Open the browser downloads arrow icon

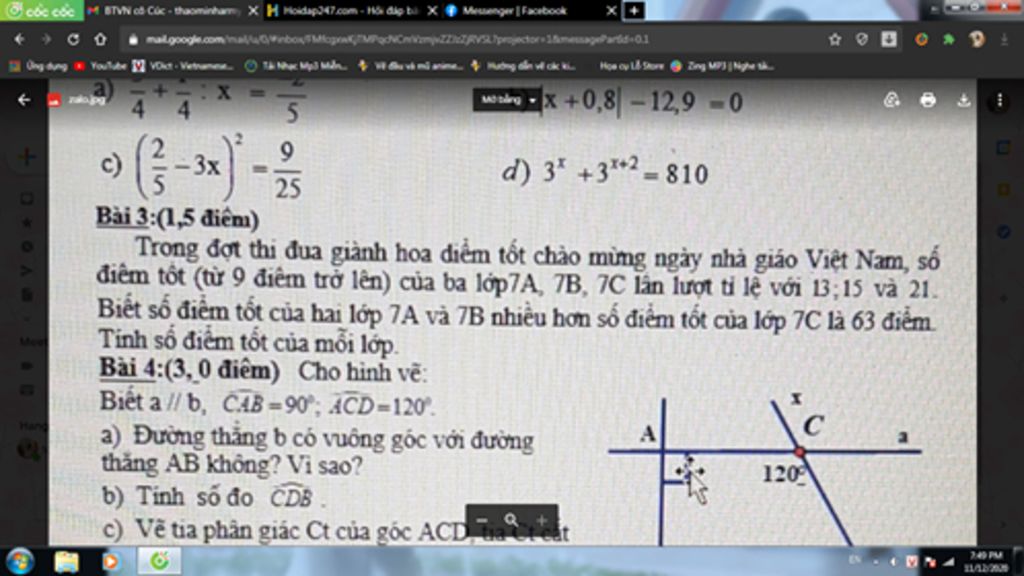pyautogui.click(x=889, y=39)
